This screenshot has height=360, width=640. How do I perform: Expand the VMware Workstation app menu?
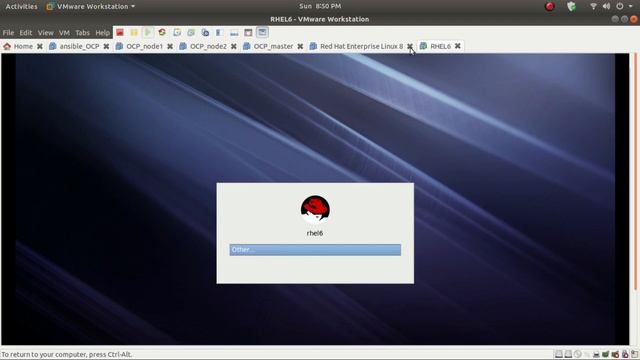pos(91,6)
